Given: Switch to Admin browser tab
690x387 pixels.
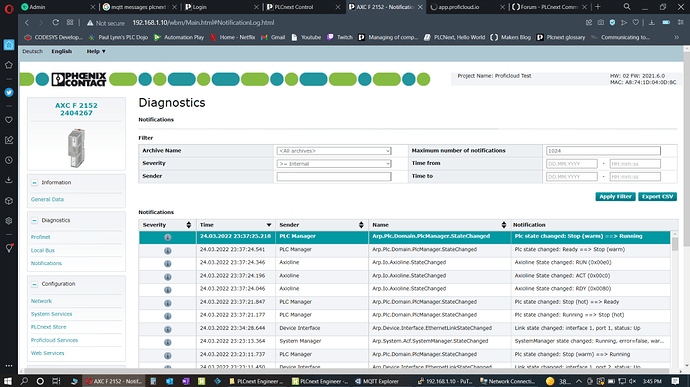Looking at the screenshot, I should (x=57, y=7).
